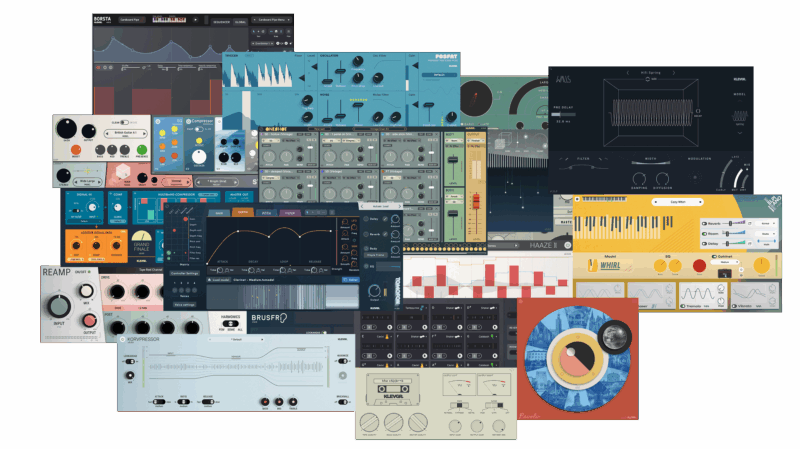Click the red record icon below Borsta's waveform
Image resolution: width=800 pixels, height=449 pixels.
click(x=99, y=67)
